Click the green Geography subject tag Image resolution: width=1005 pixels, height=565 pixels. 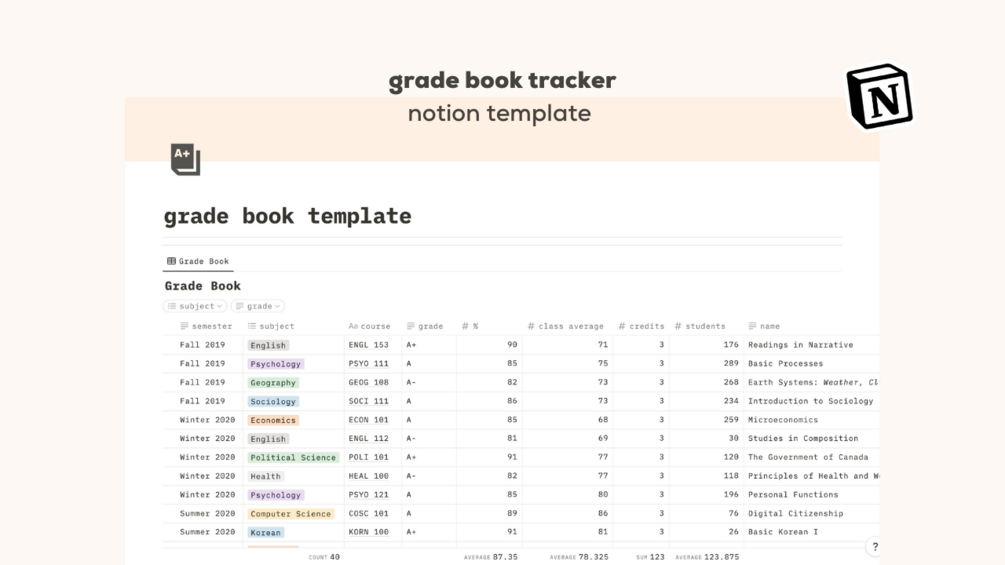[273, 382]
